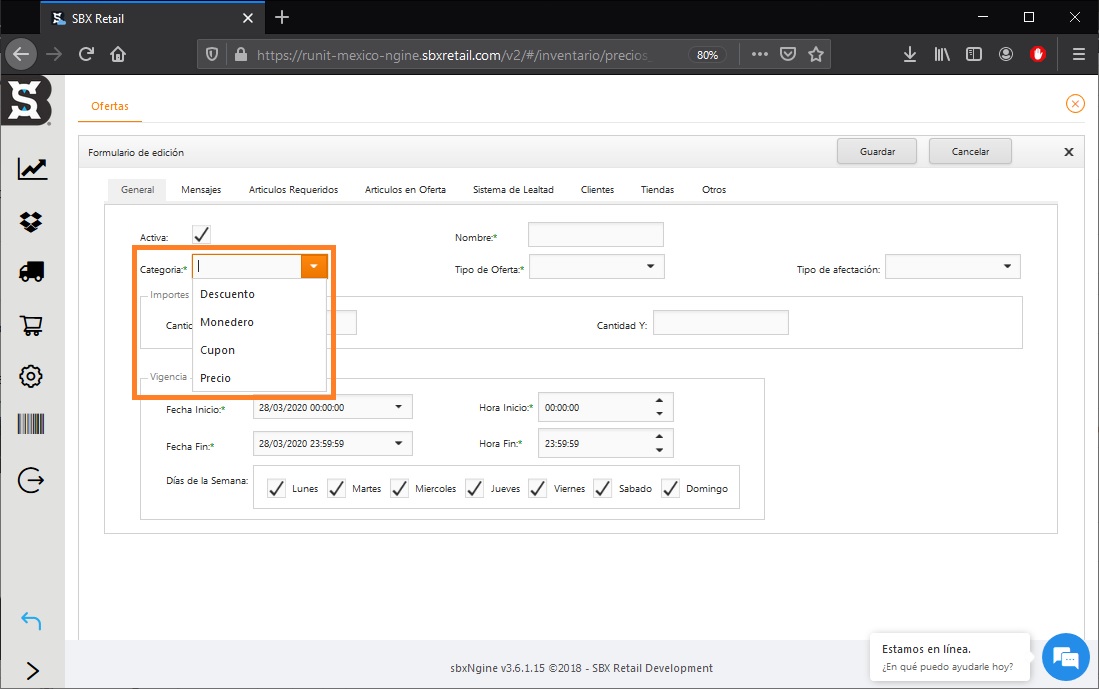Select the Ofertas page tab
Image resolution: width=1099 pixels, height=689 pixels.
110,106
